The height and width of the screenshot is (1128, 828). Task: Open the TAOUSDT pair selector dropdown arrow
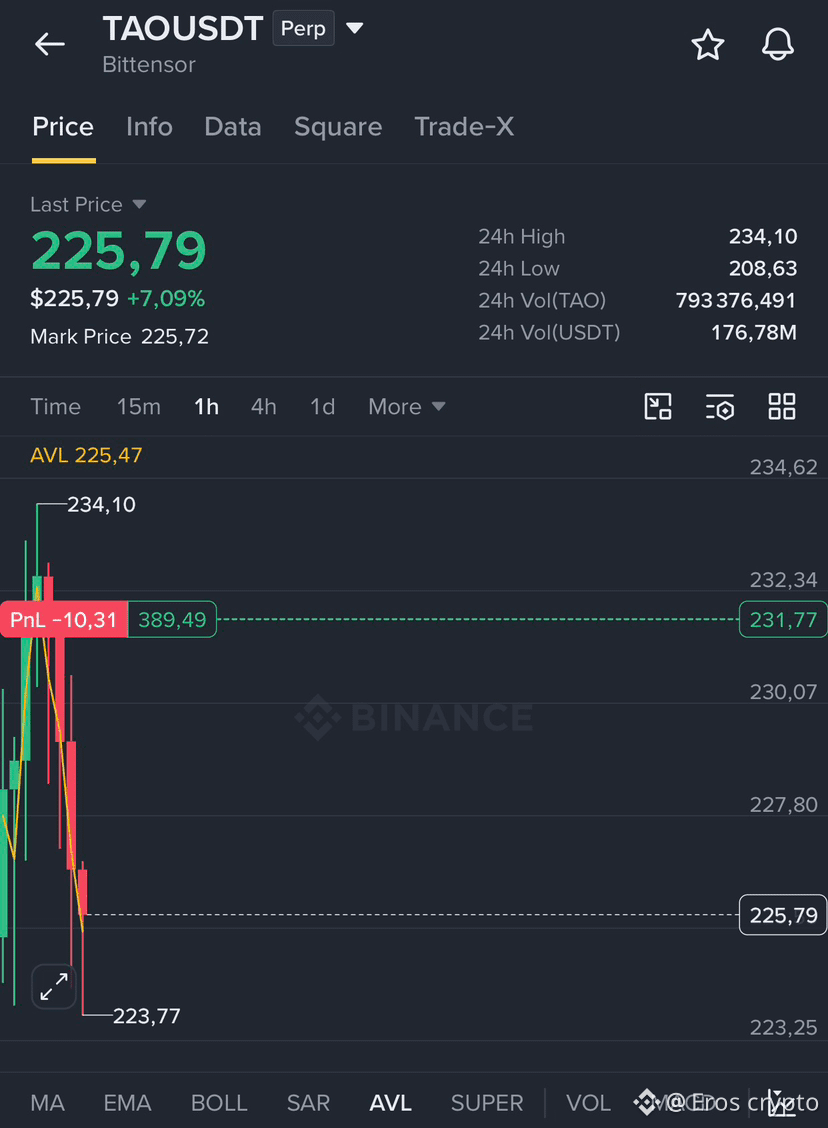[354, 28]
